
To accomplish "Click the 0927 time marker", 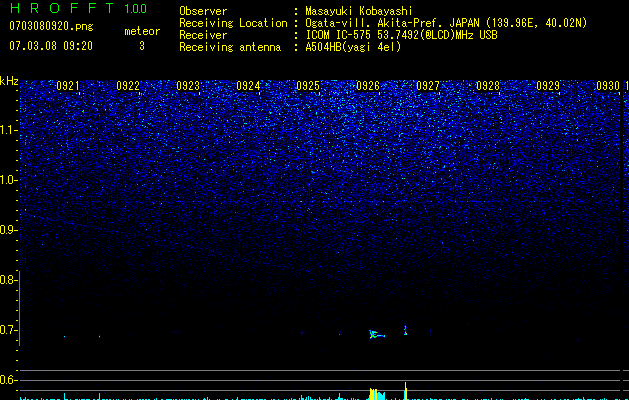I will tap(428, 86).
